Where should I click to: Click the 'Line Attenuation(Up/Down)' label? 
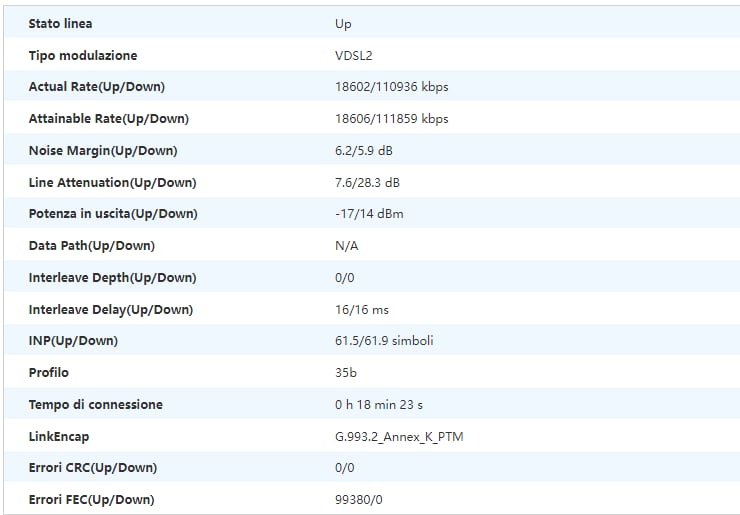coord(112,183)
